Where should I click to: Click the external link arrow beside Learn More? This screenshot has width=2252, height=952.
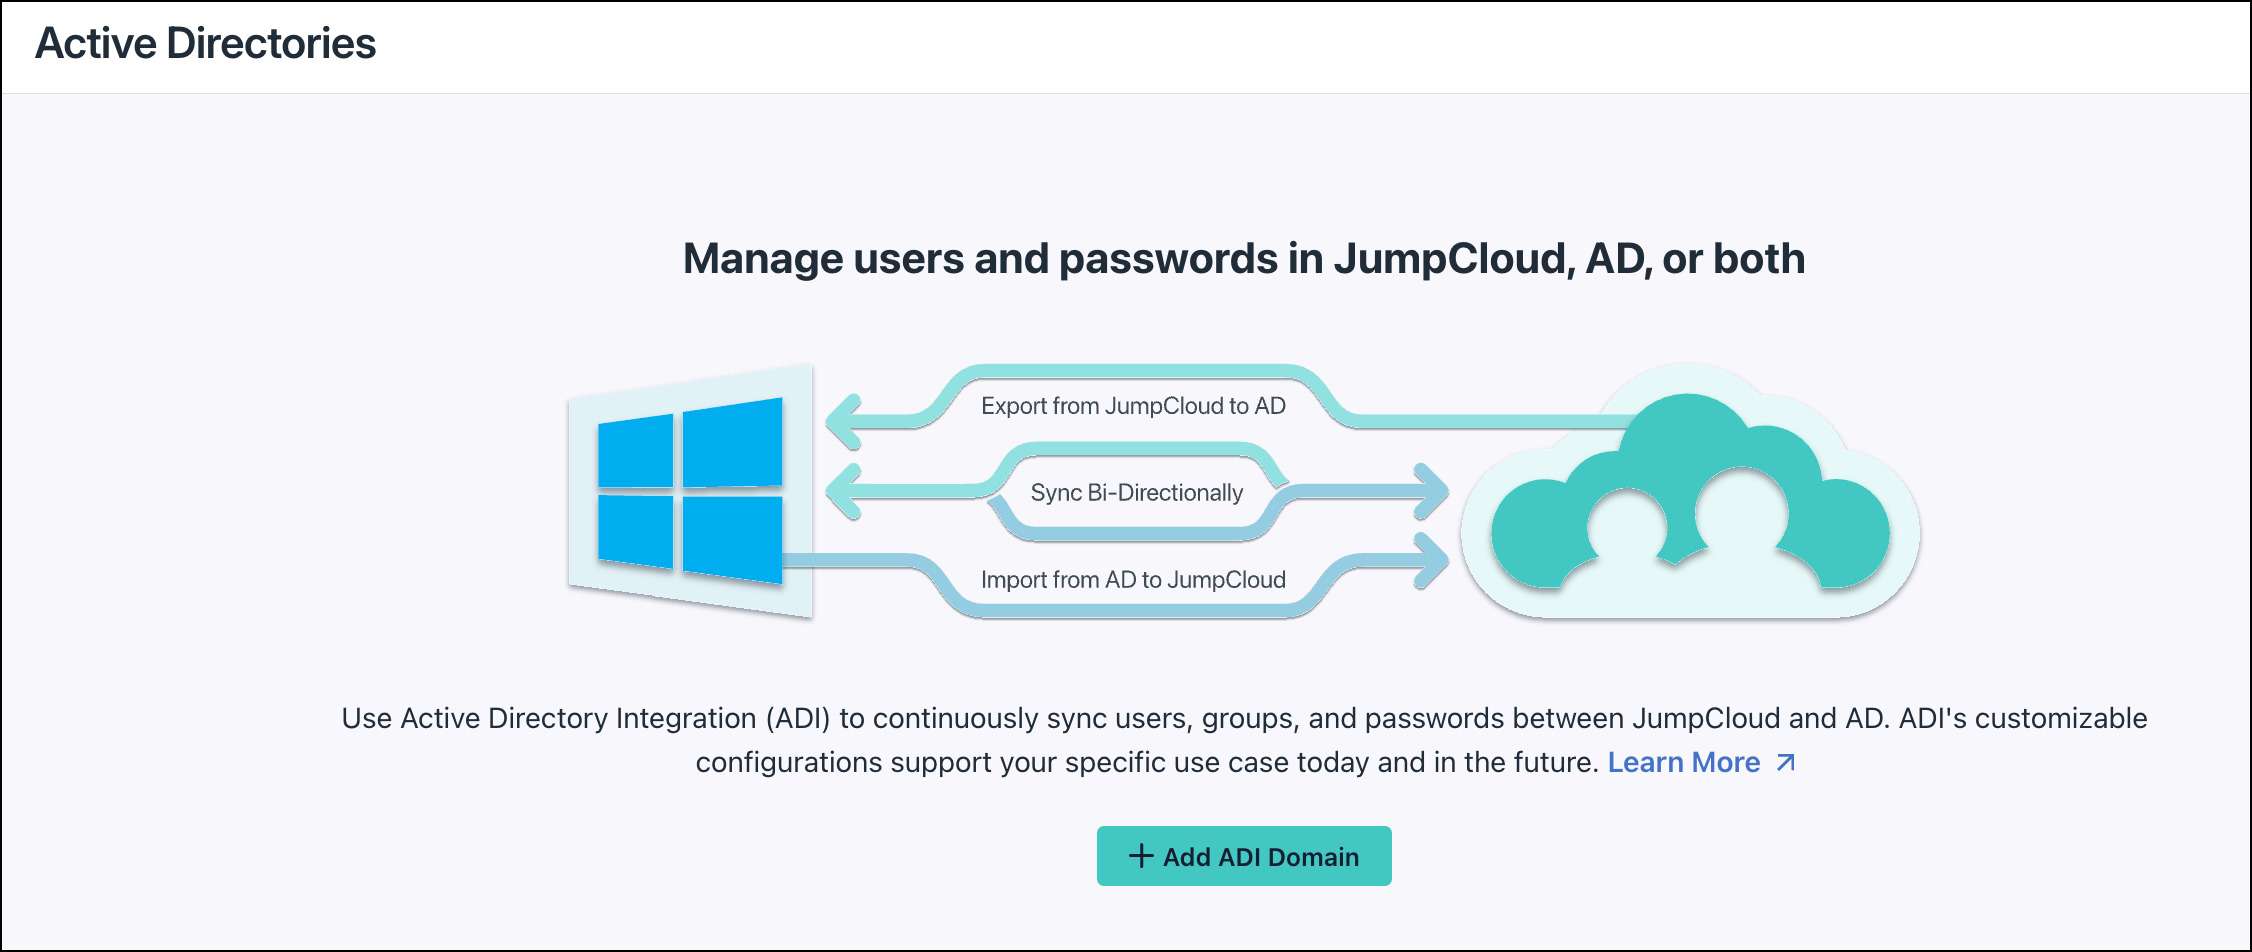coord(1784,763)
